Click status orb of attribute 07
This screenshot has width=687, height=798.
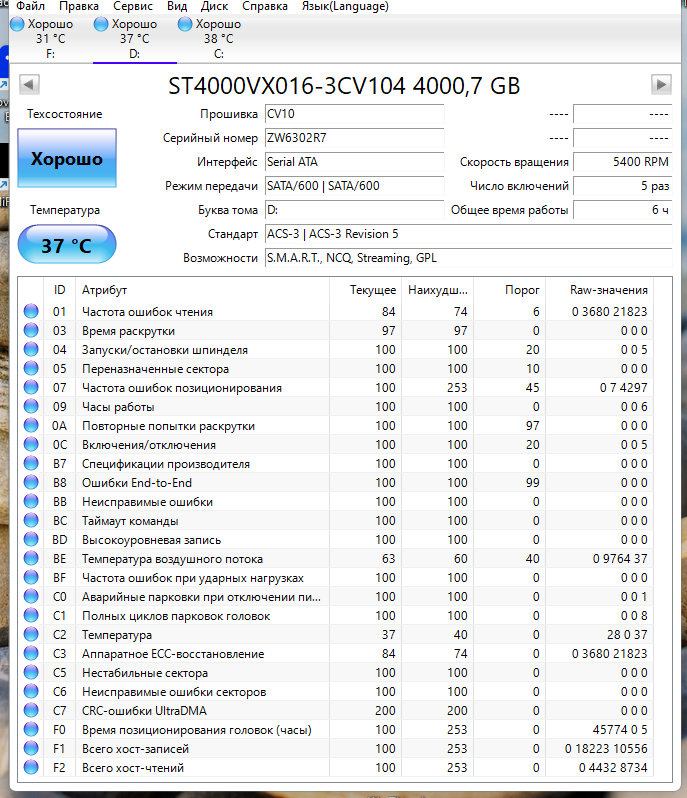pyautogui.click(x=31, y=387)
